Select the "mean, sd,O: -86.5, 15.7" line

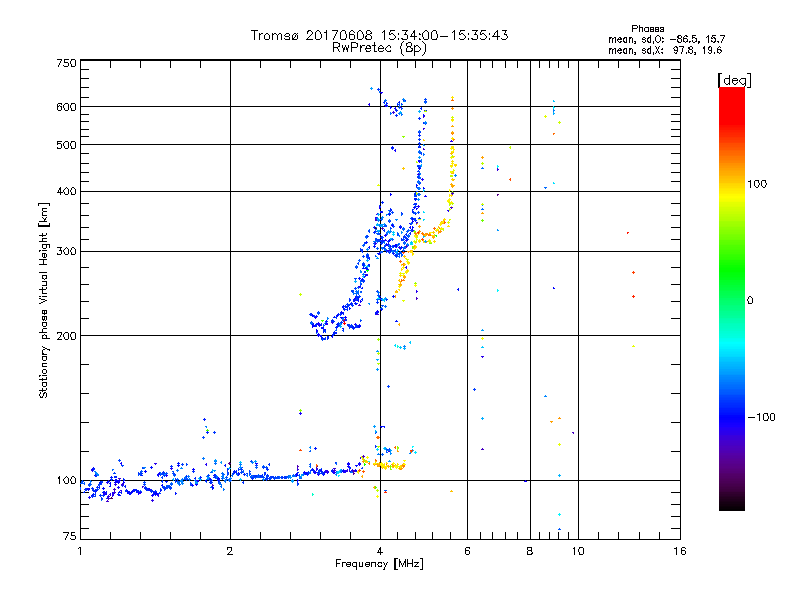[666, 39]
